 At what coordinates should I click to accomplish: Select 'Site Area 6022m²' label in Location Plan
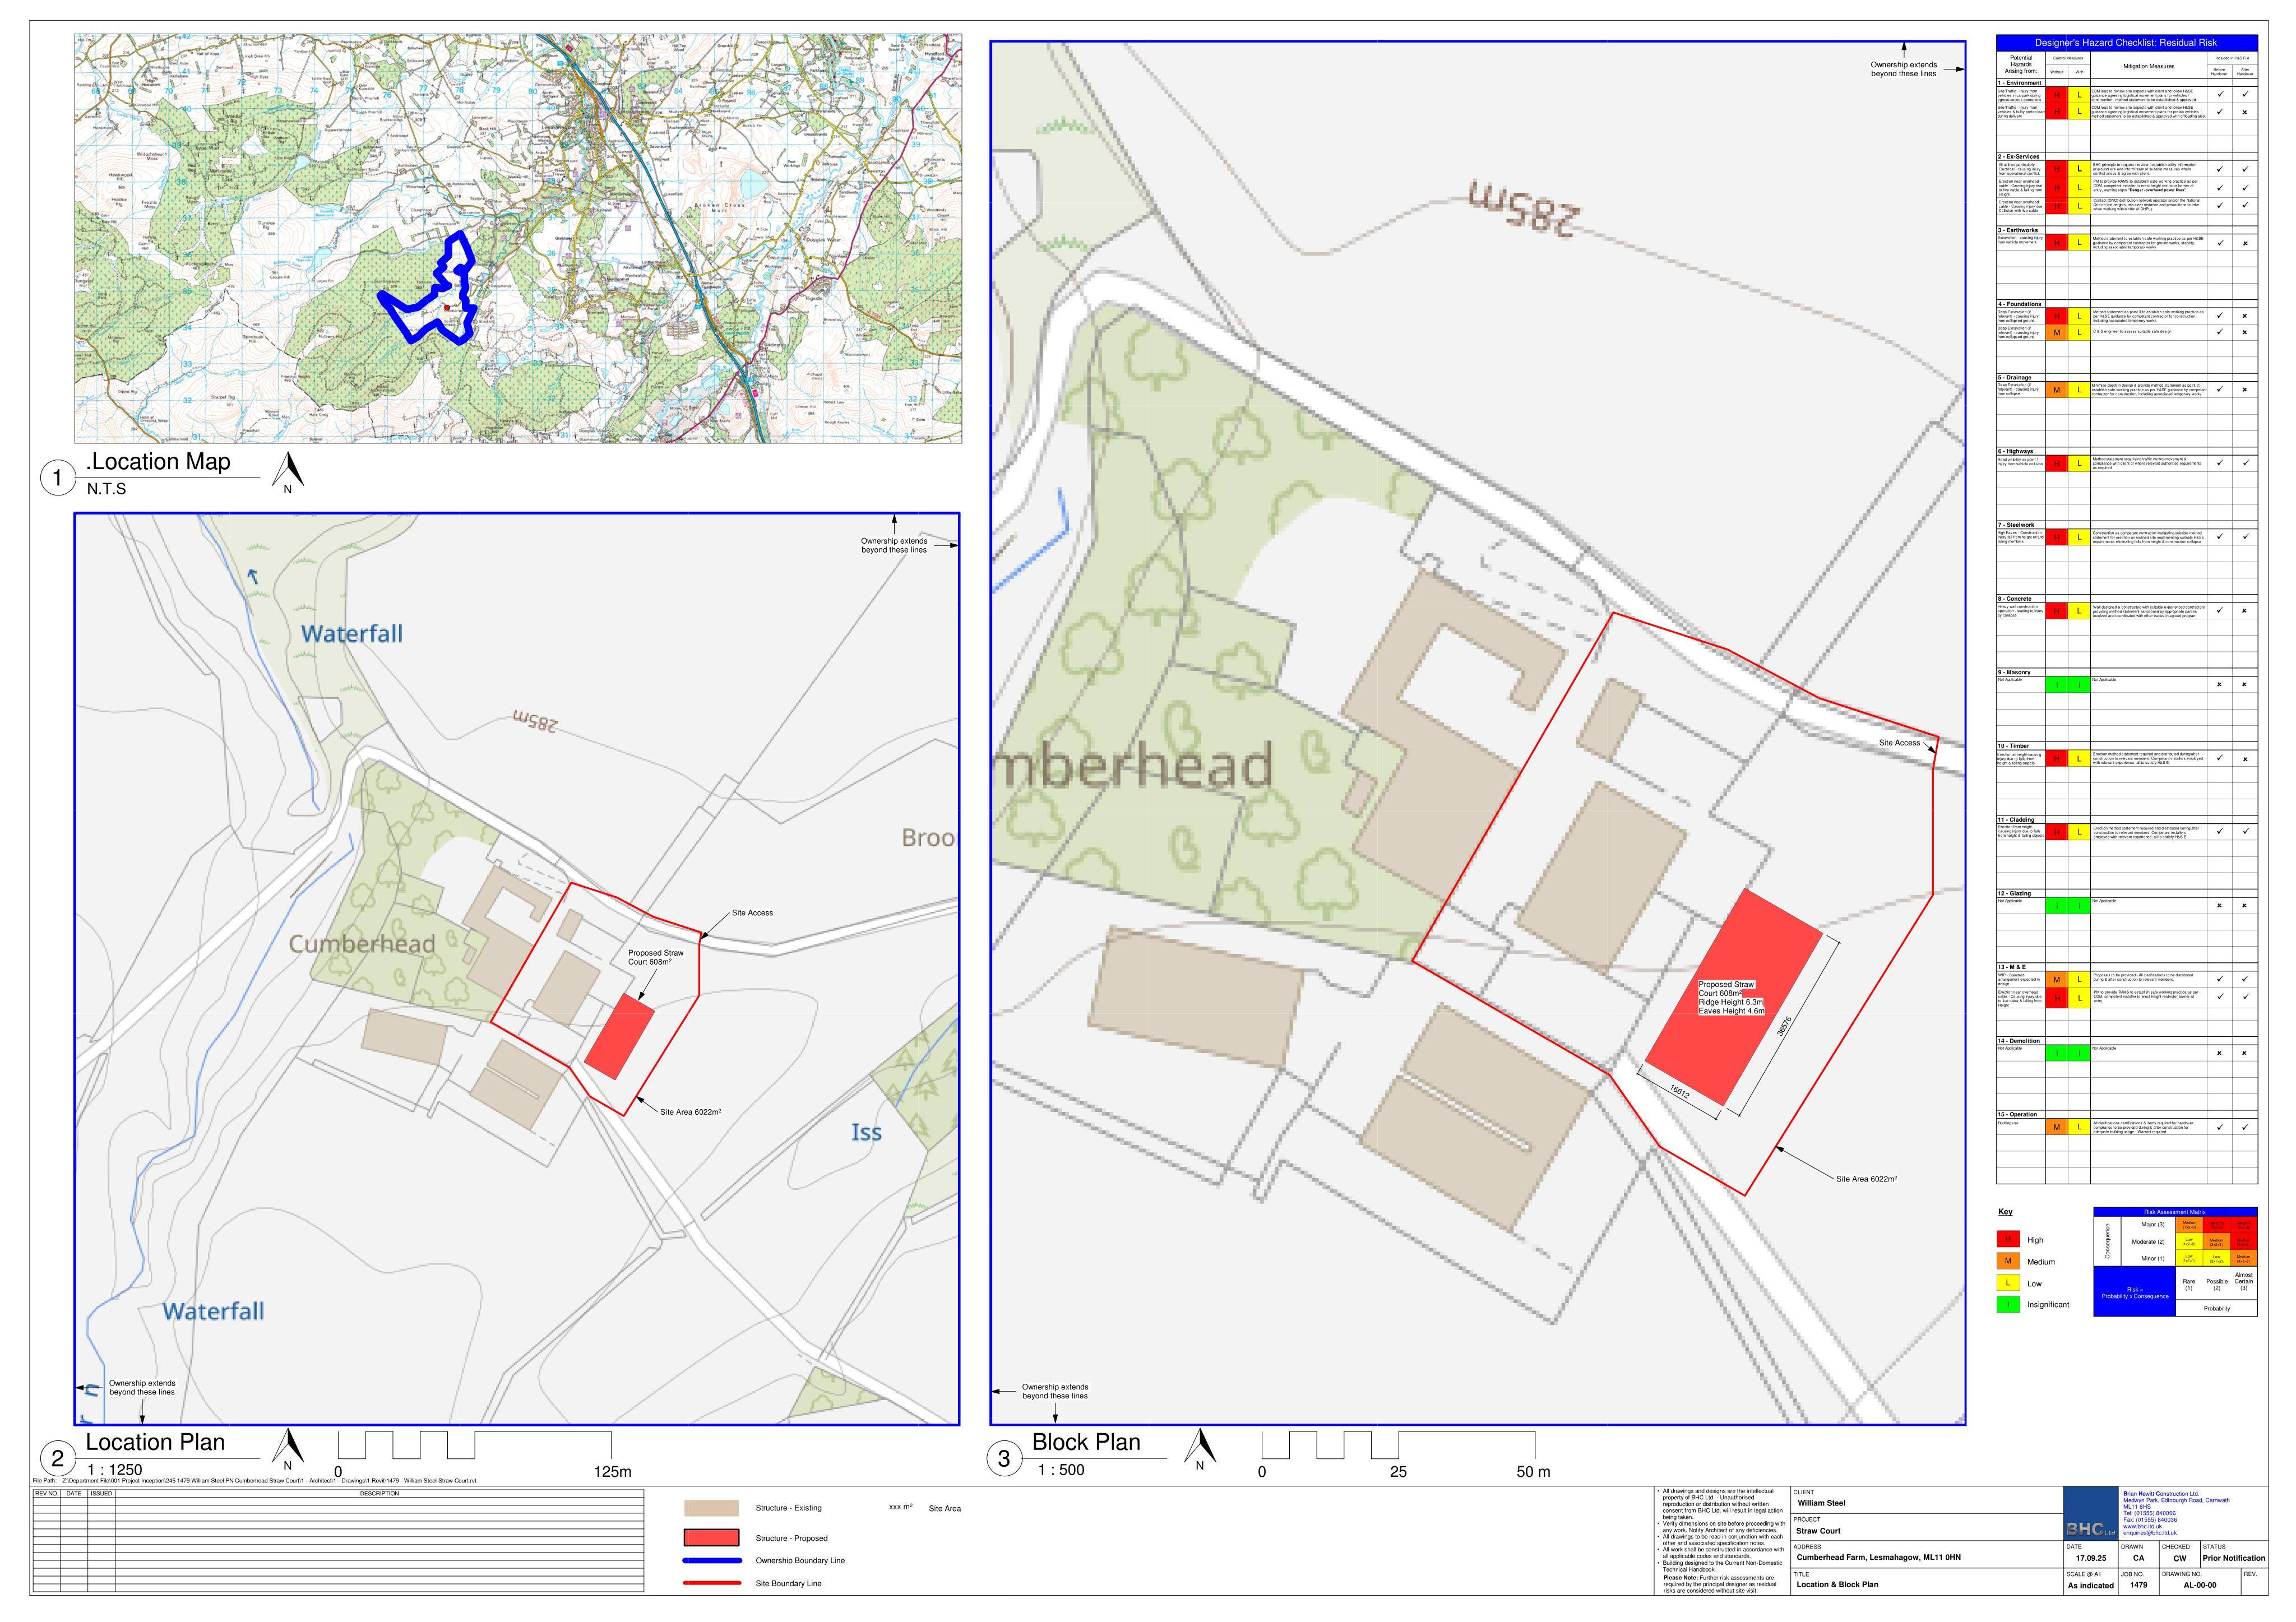pyautogui.click(x=690, y=1112)
